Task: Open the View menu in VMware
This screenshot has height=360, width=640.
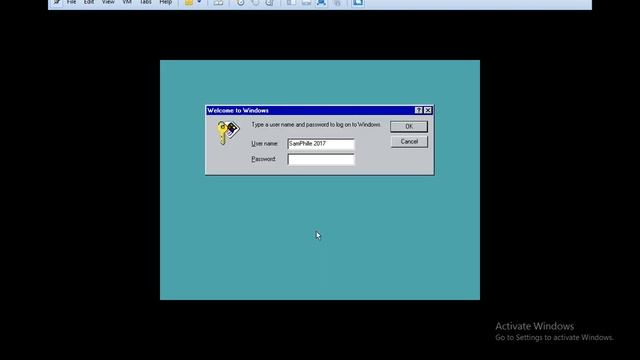Action: [108, 2]
